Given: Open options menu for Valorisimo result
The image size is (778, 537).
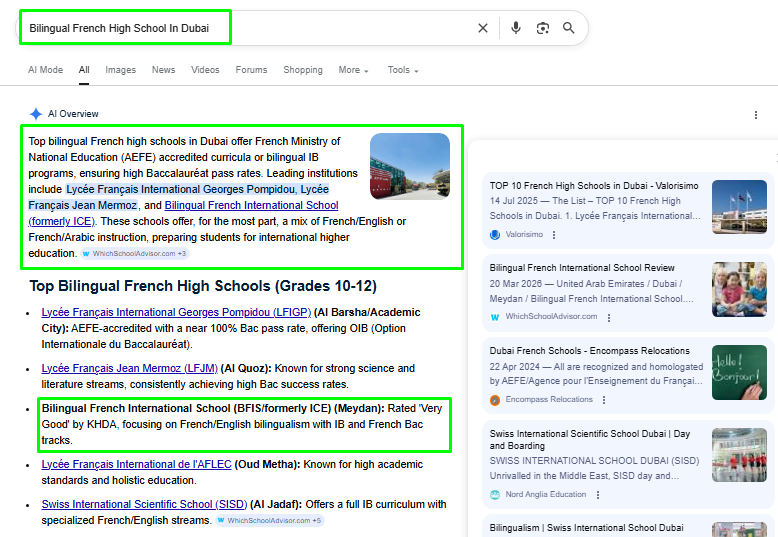Looking at the screenshot, I should click(x=554, y=235).
